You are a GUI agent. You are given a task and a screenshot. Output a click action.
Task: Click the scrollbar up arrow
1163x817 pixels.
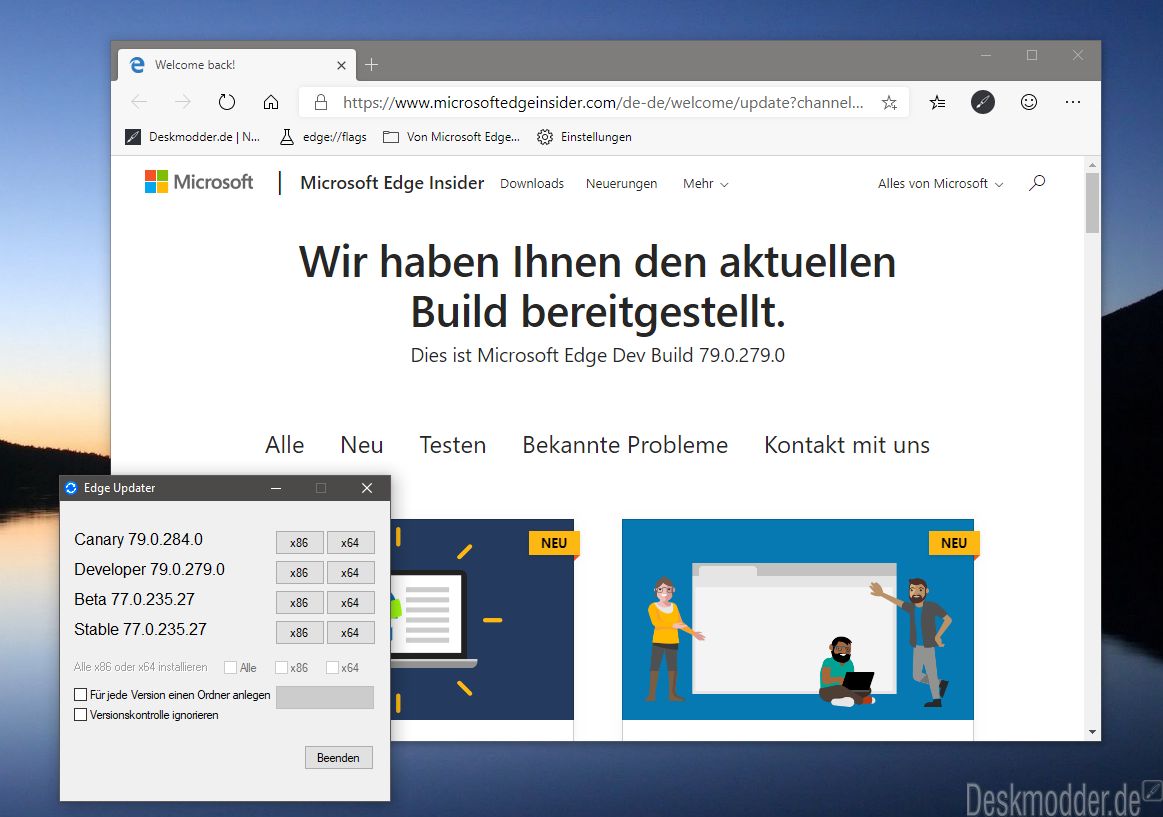[x=1092, y=165]
